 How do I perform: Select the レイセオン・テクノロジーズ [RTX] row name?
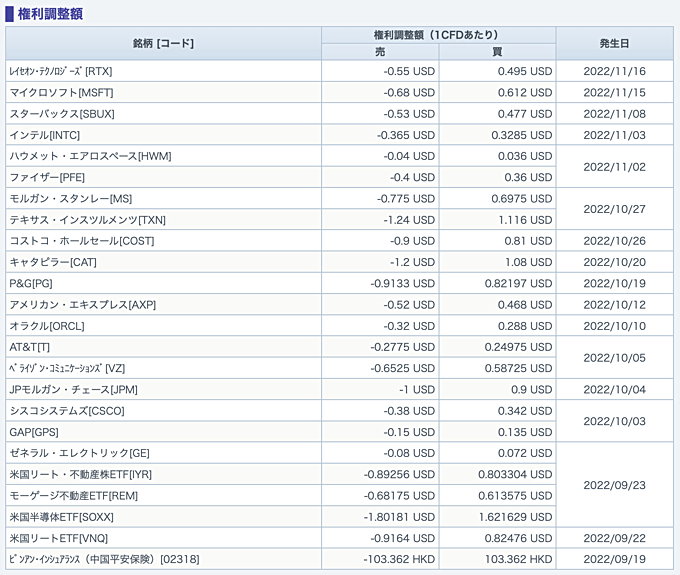click(x=61, y=71)
